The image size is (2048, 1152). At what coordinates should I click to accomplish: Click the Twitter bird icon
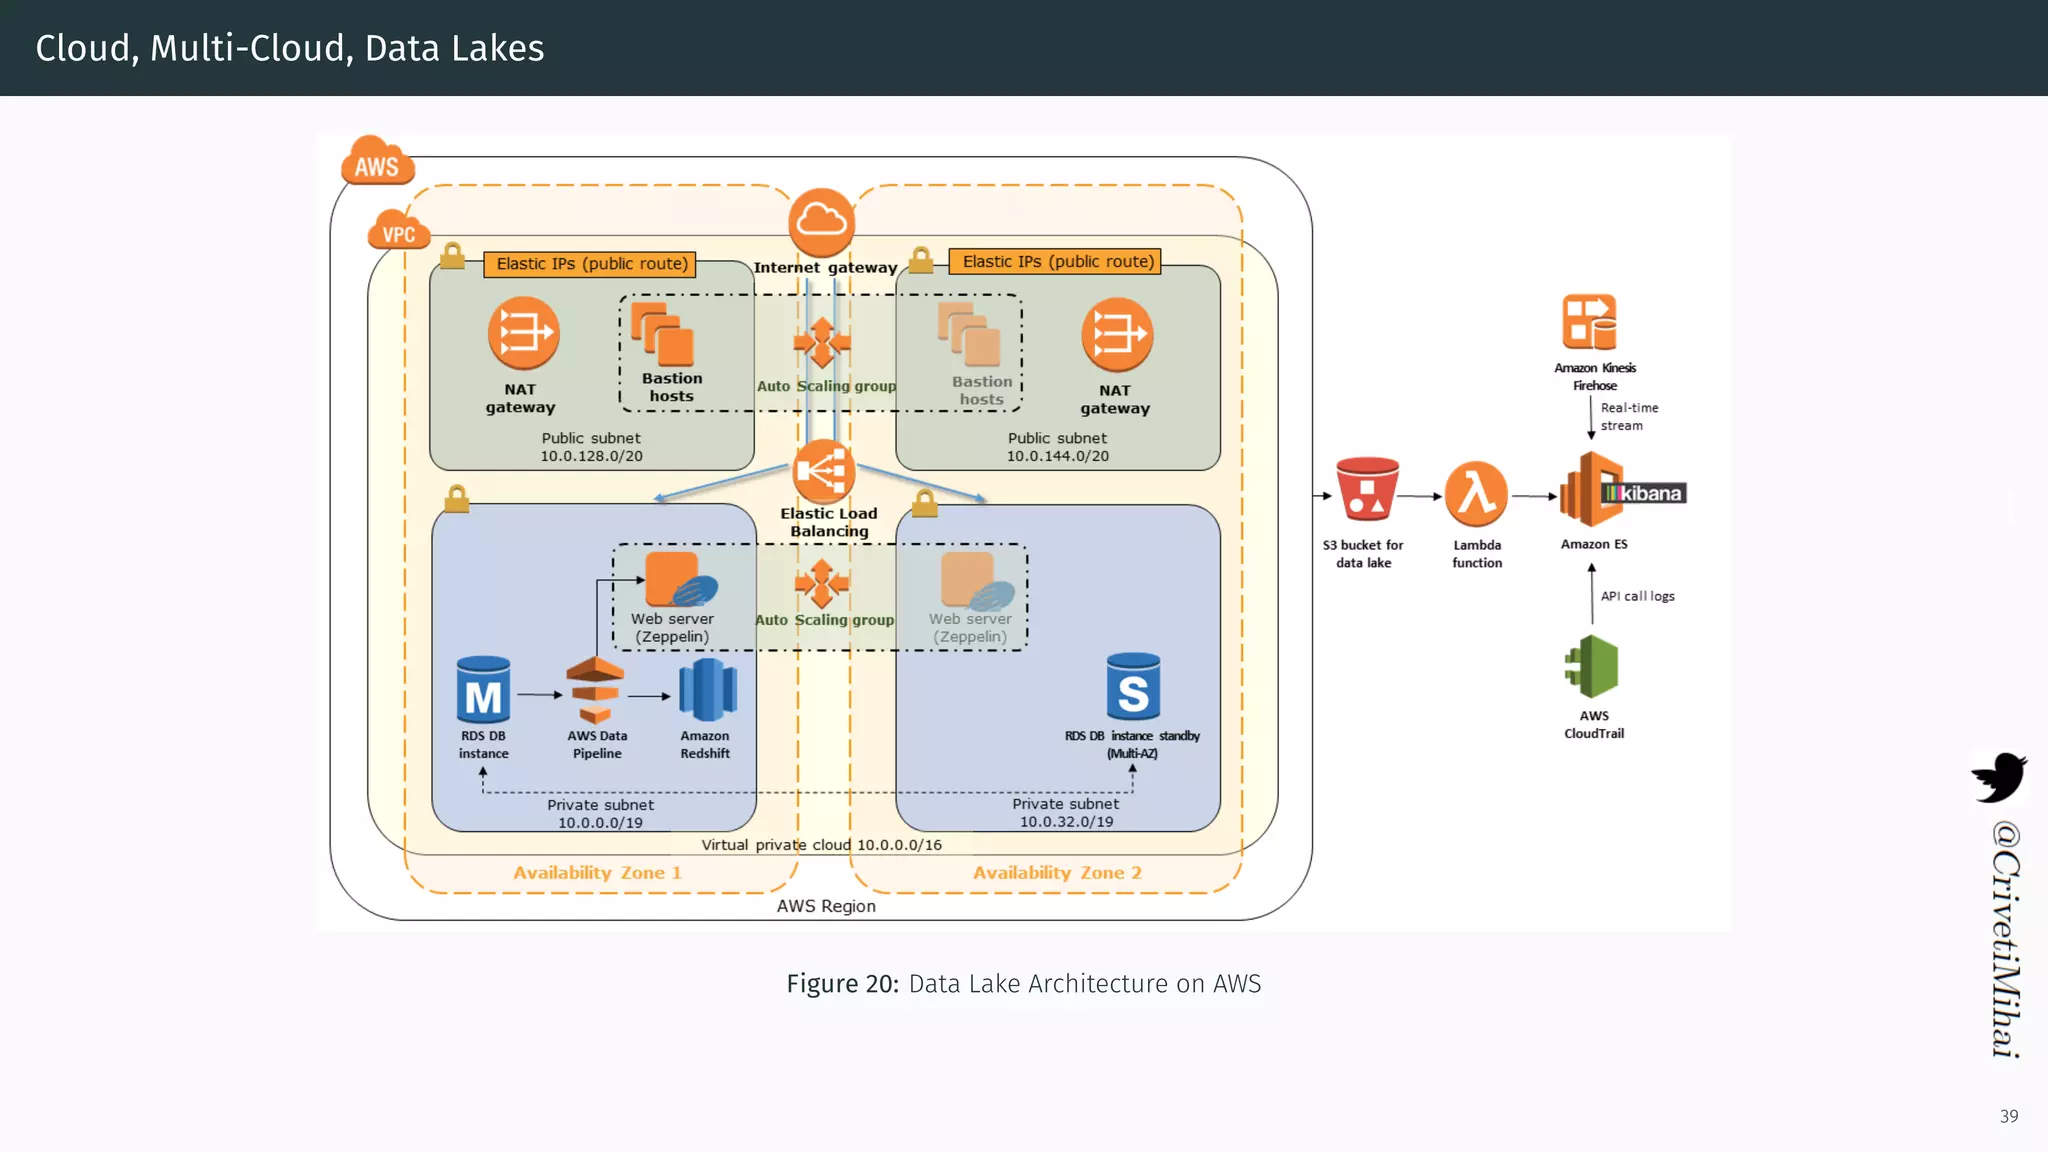(1999, 777)
